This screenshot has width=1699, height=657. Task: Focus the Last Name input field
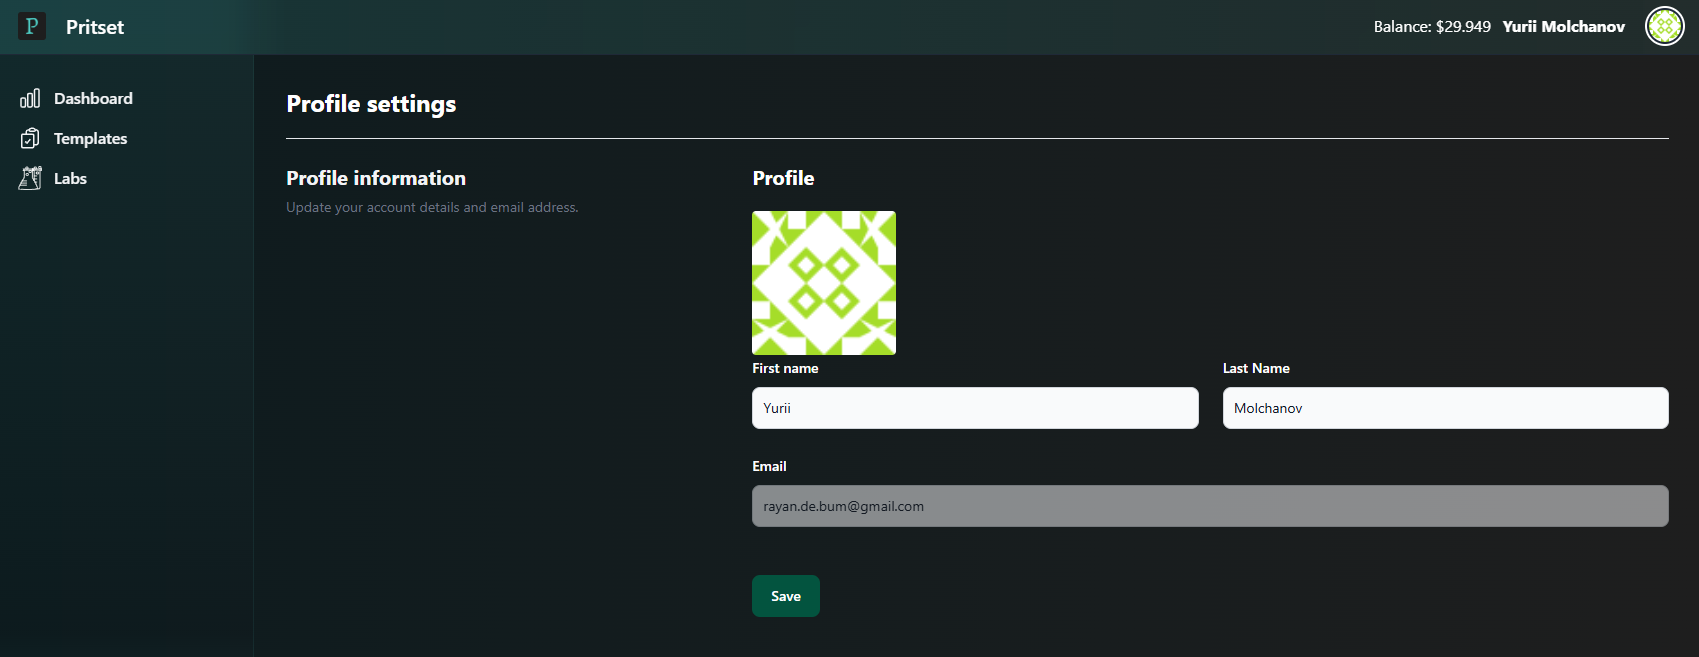[1445, 408]
